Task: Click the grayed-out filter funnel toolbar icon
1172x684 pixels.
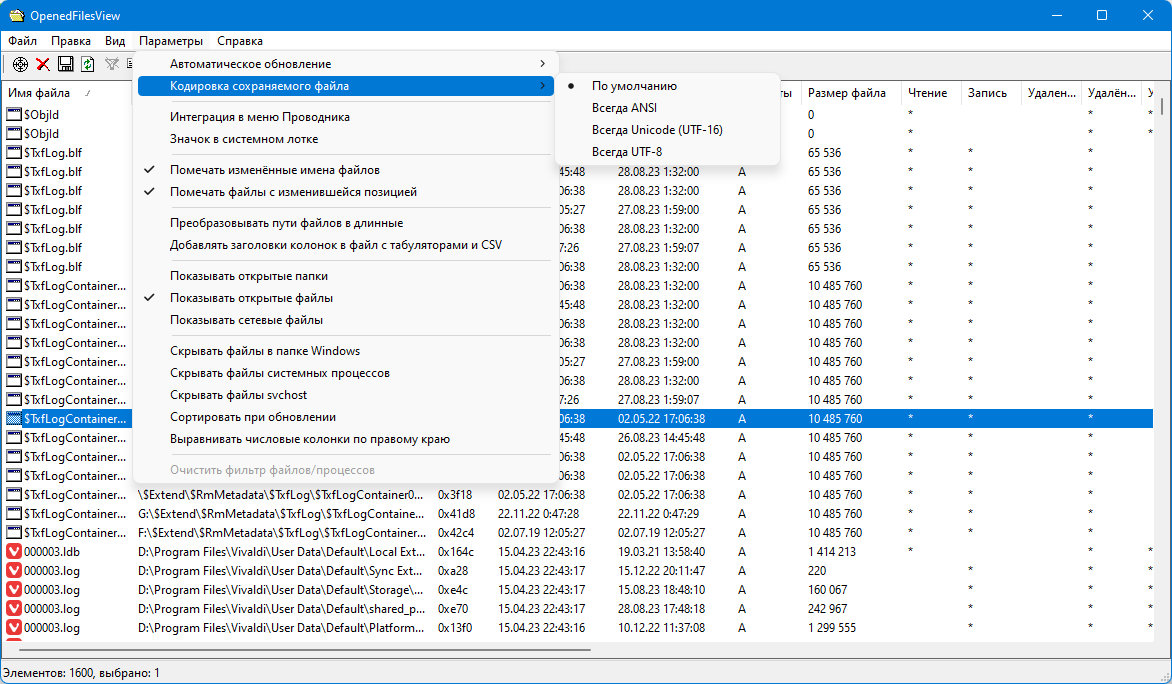Action: point(111,64)
